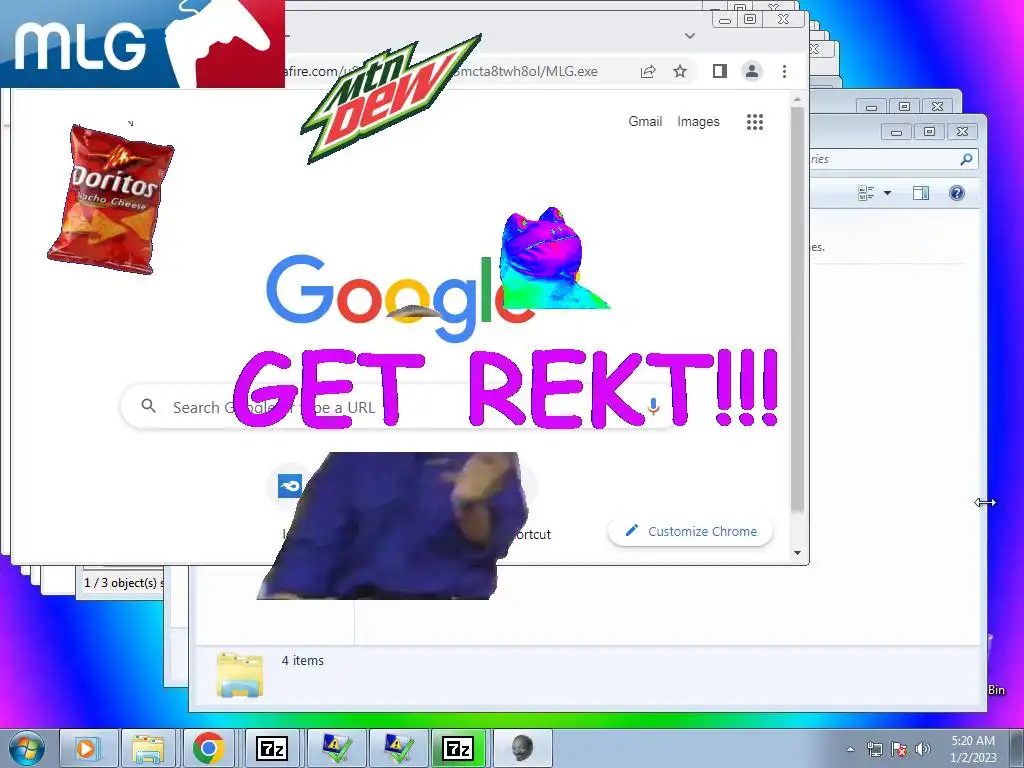1024x768 pixels.
Task: Click the Chrome address bar URL
Action: click(441, 71)
